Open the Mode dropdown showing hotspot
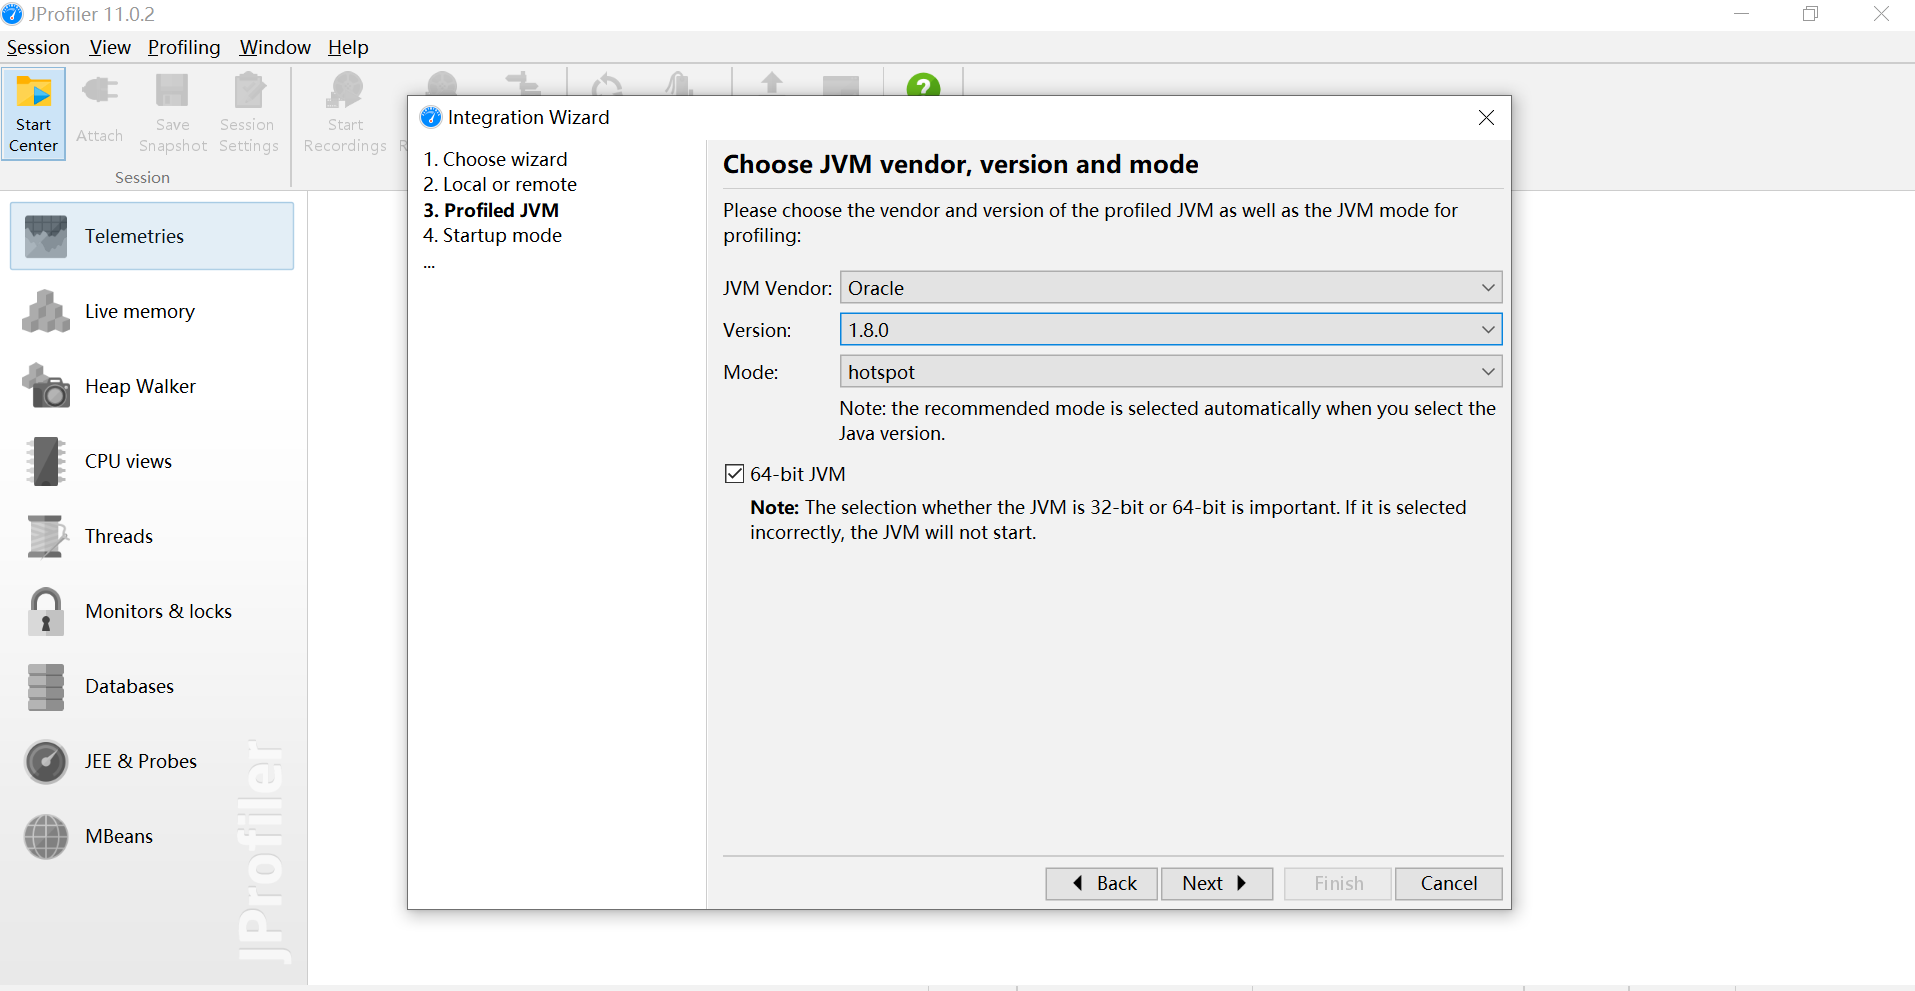Viewport: 1915px width, 991px height. tap(1171, 372)
